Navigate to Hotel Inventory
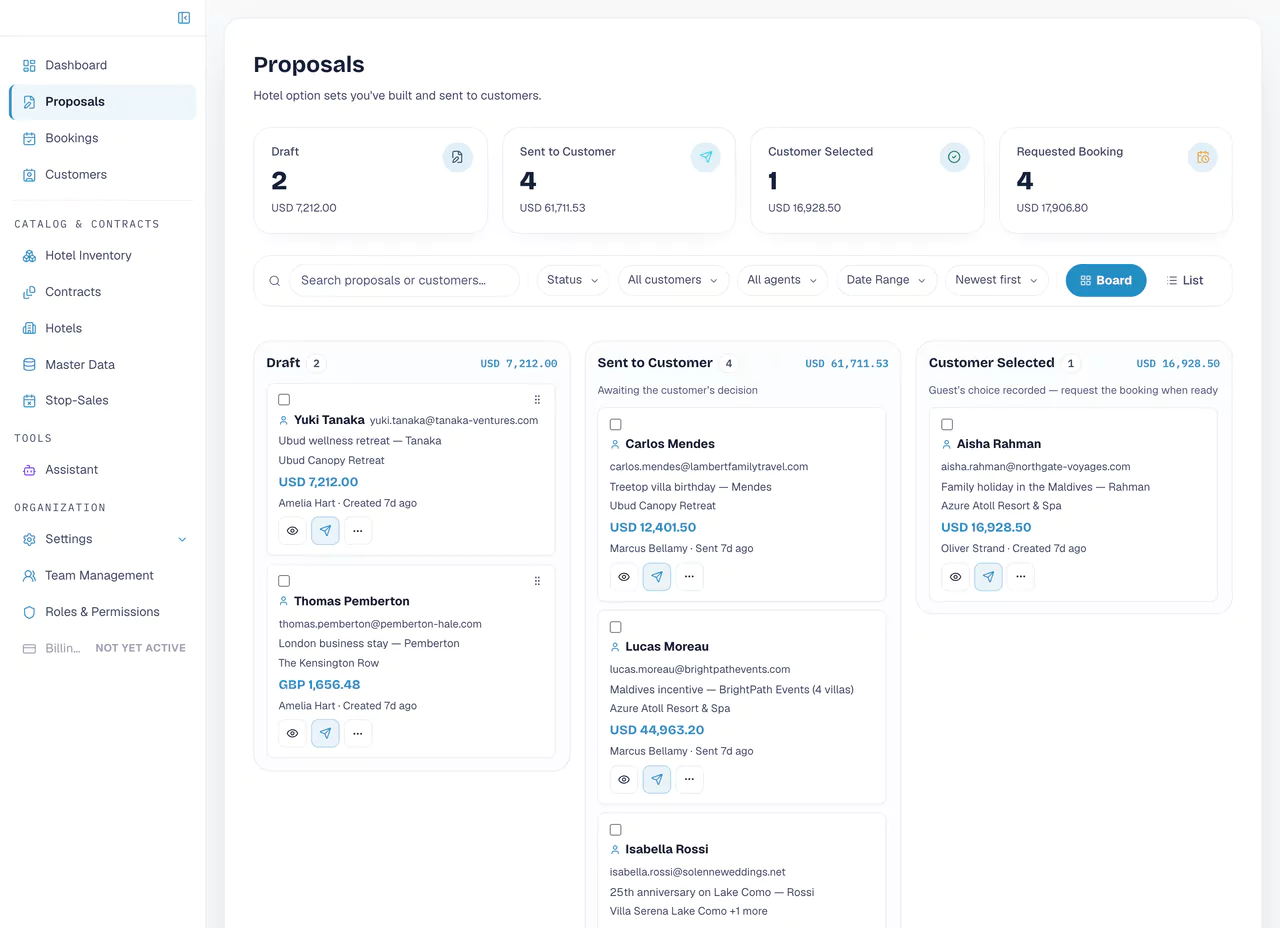 [102, 255]
